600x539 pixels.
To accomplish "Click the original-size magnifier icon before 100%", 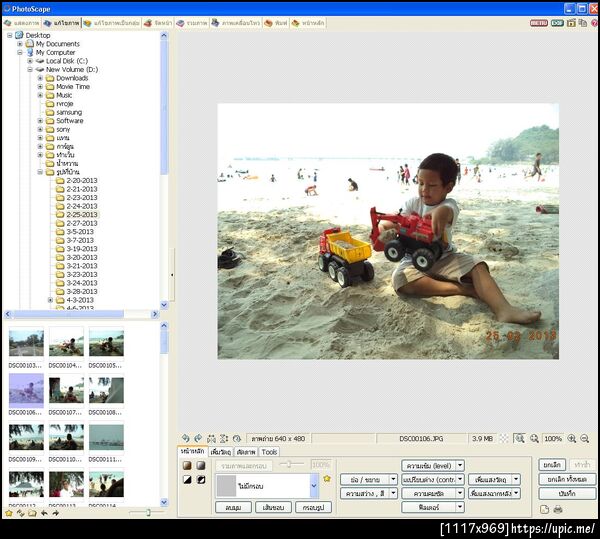I will [534, 438].
